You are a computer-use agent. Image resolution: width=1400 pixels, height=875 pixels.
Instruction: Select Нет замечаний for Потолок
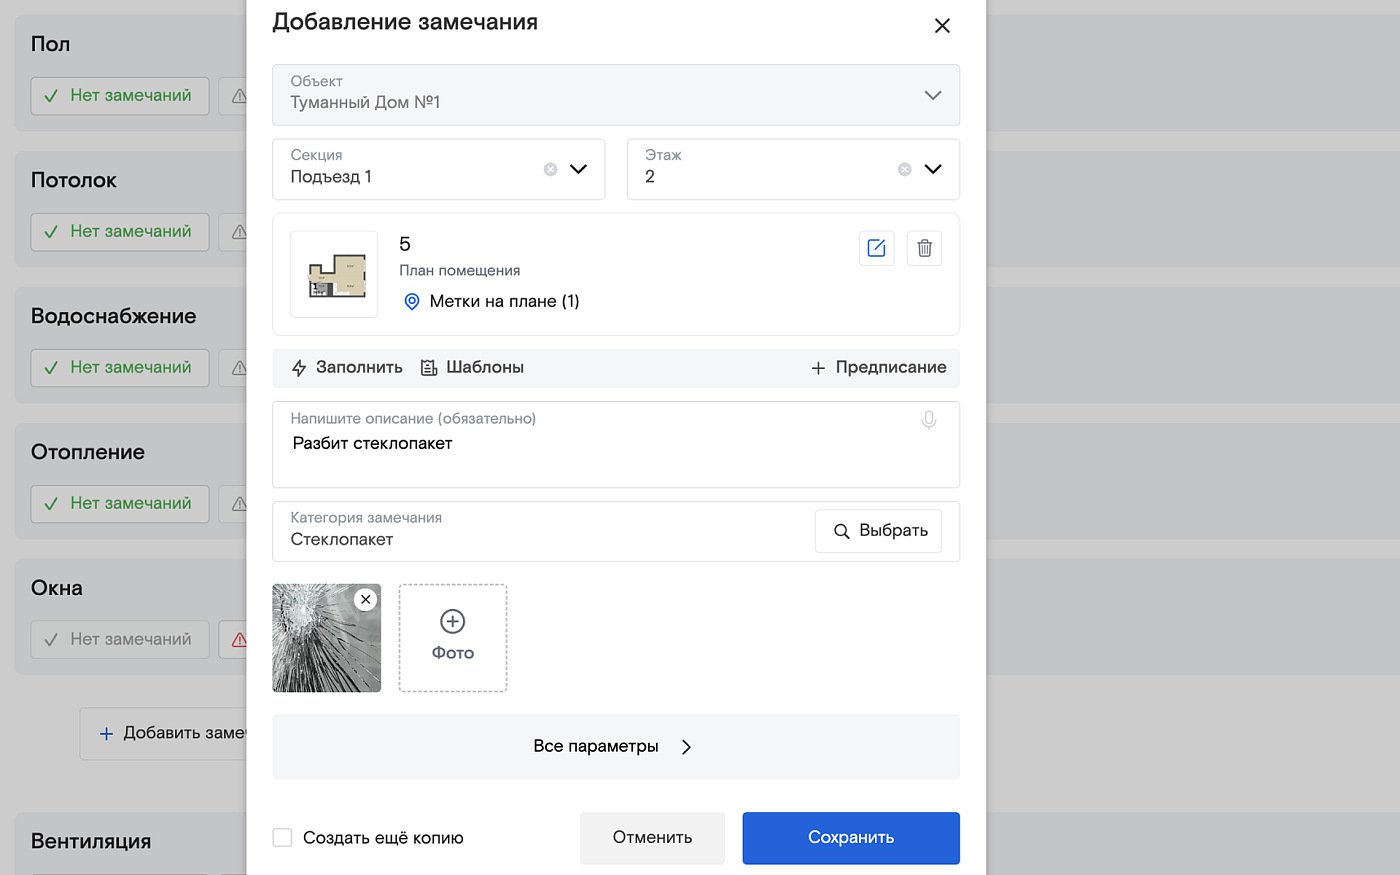coord(120,231)
